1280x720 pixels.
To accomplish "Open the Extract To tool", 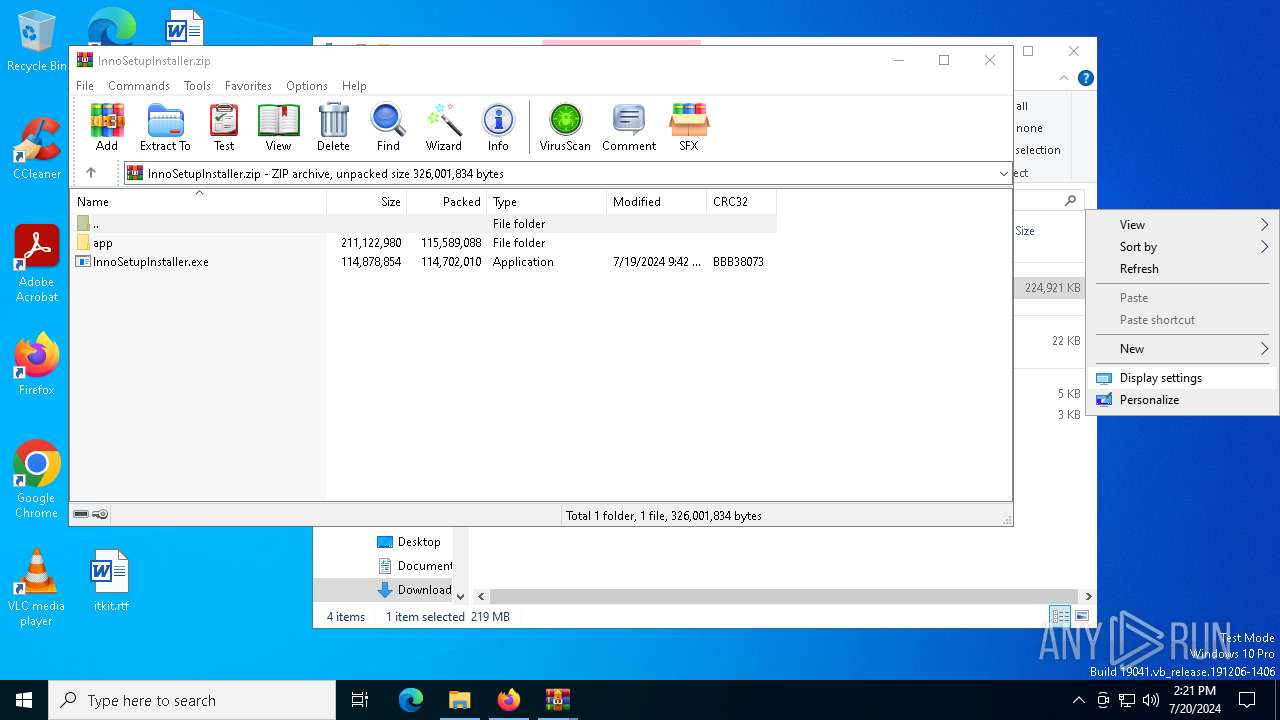I will coord(165,127).
